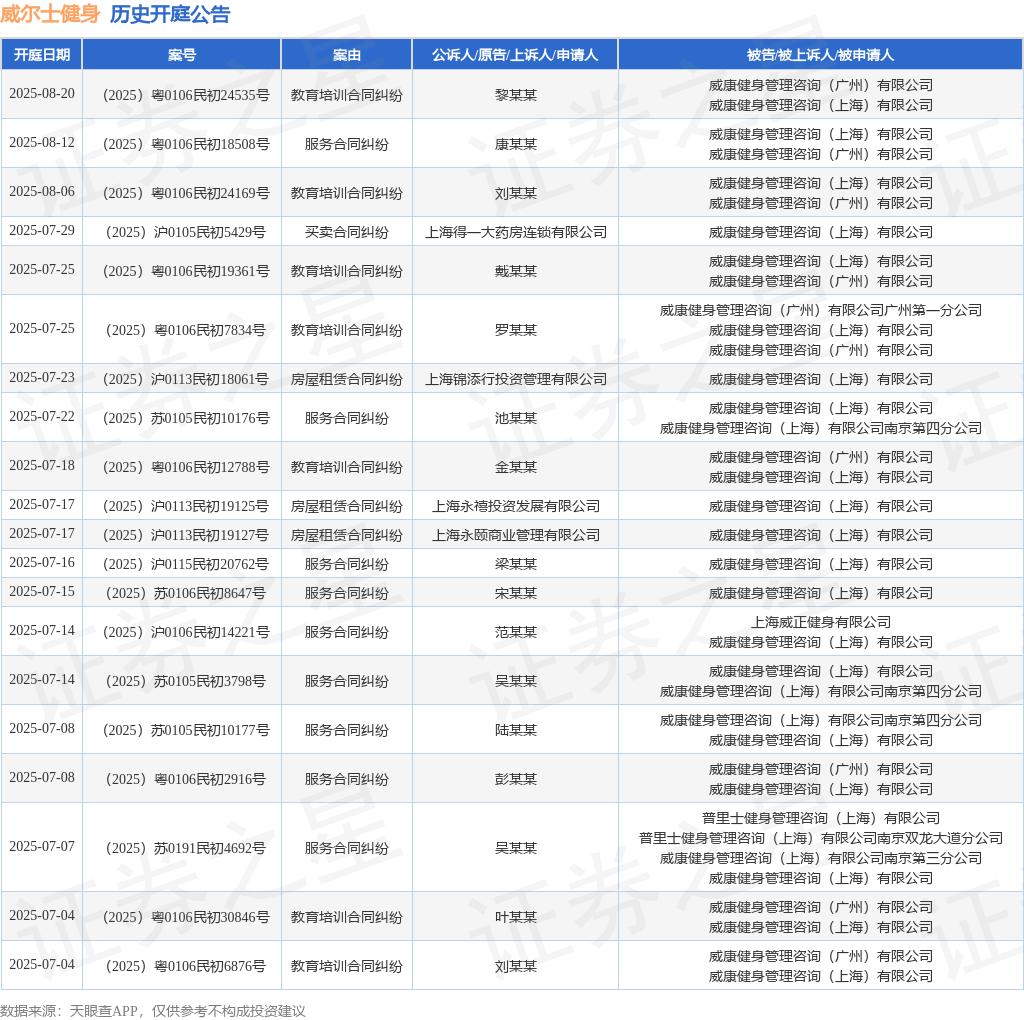Click case number 粤0106民初24535号

[x=186, y=95]
